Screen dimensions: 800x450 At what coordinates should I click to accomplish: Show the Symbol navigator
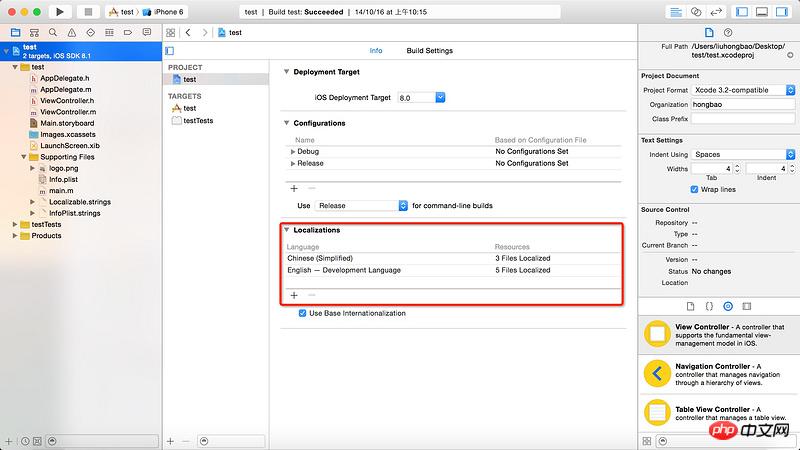(x=34, y=33)
